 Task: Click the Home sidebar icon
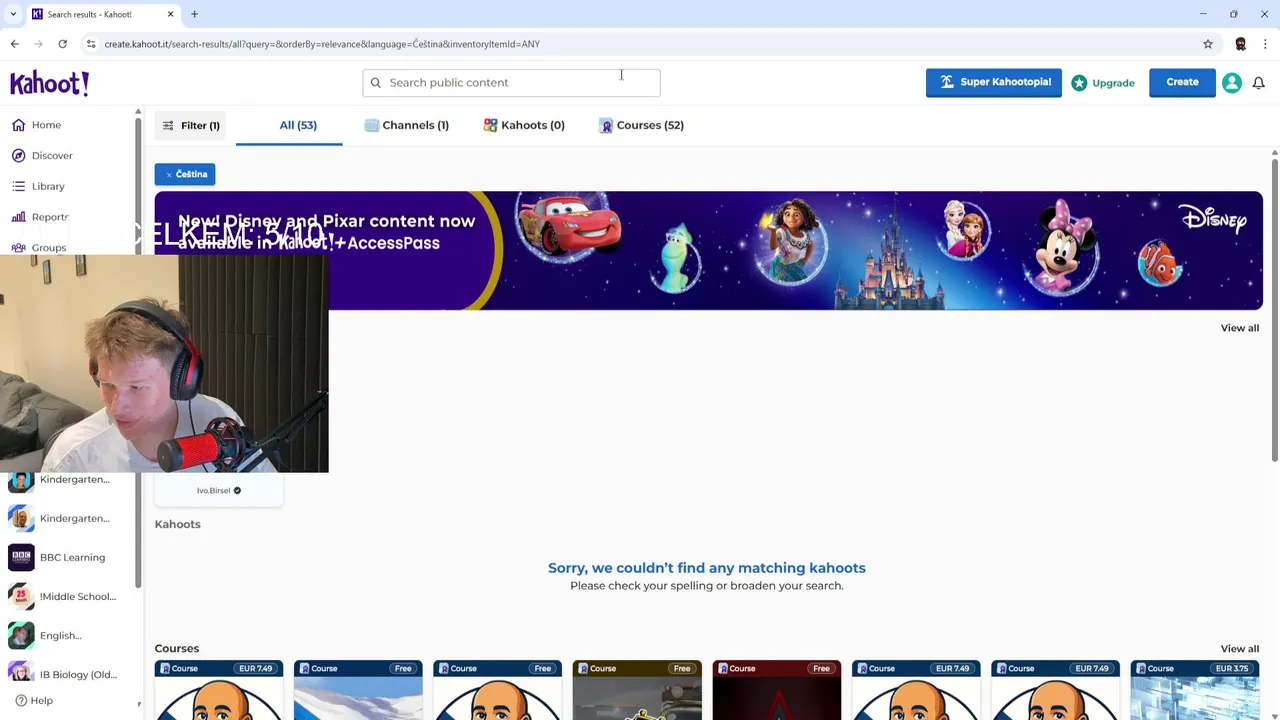click(x=19, y=125)
